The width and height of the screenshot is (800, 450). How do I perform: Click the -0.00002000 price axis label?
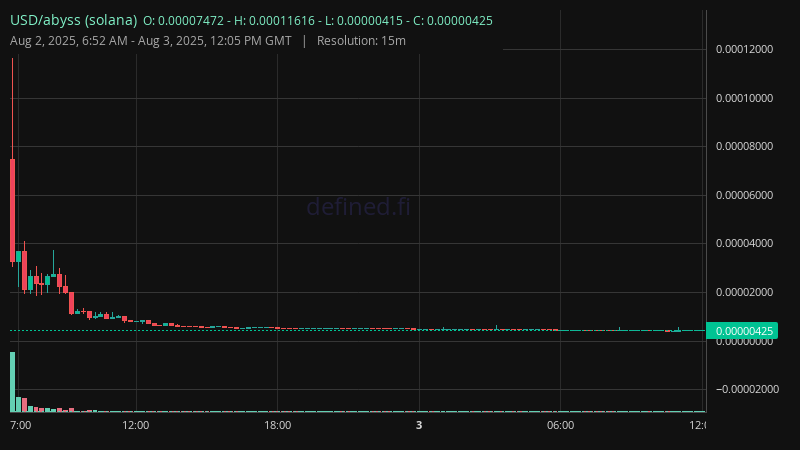747,389
